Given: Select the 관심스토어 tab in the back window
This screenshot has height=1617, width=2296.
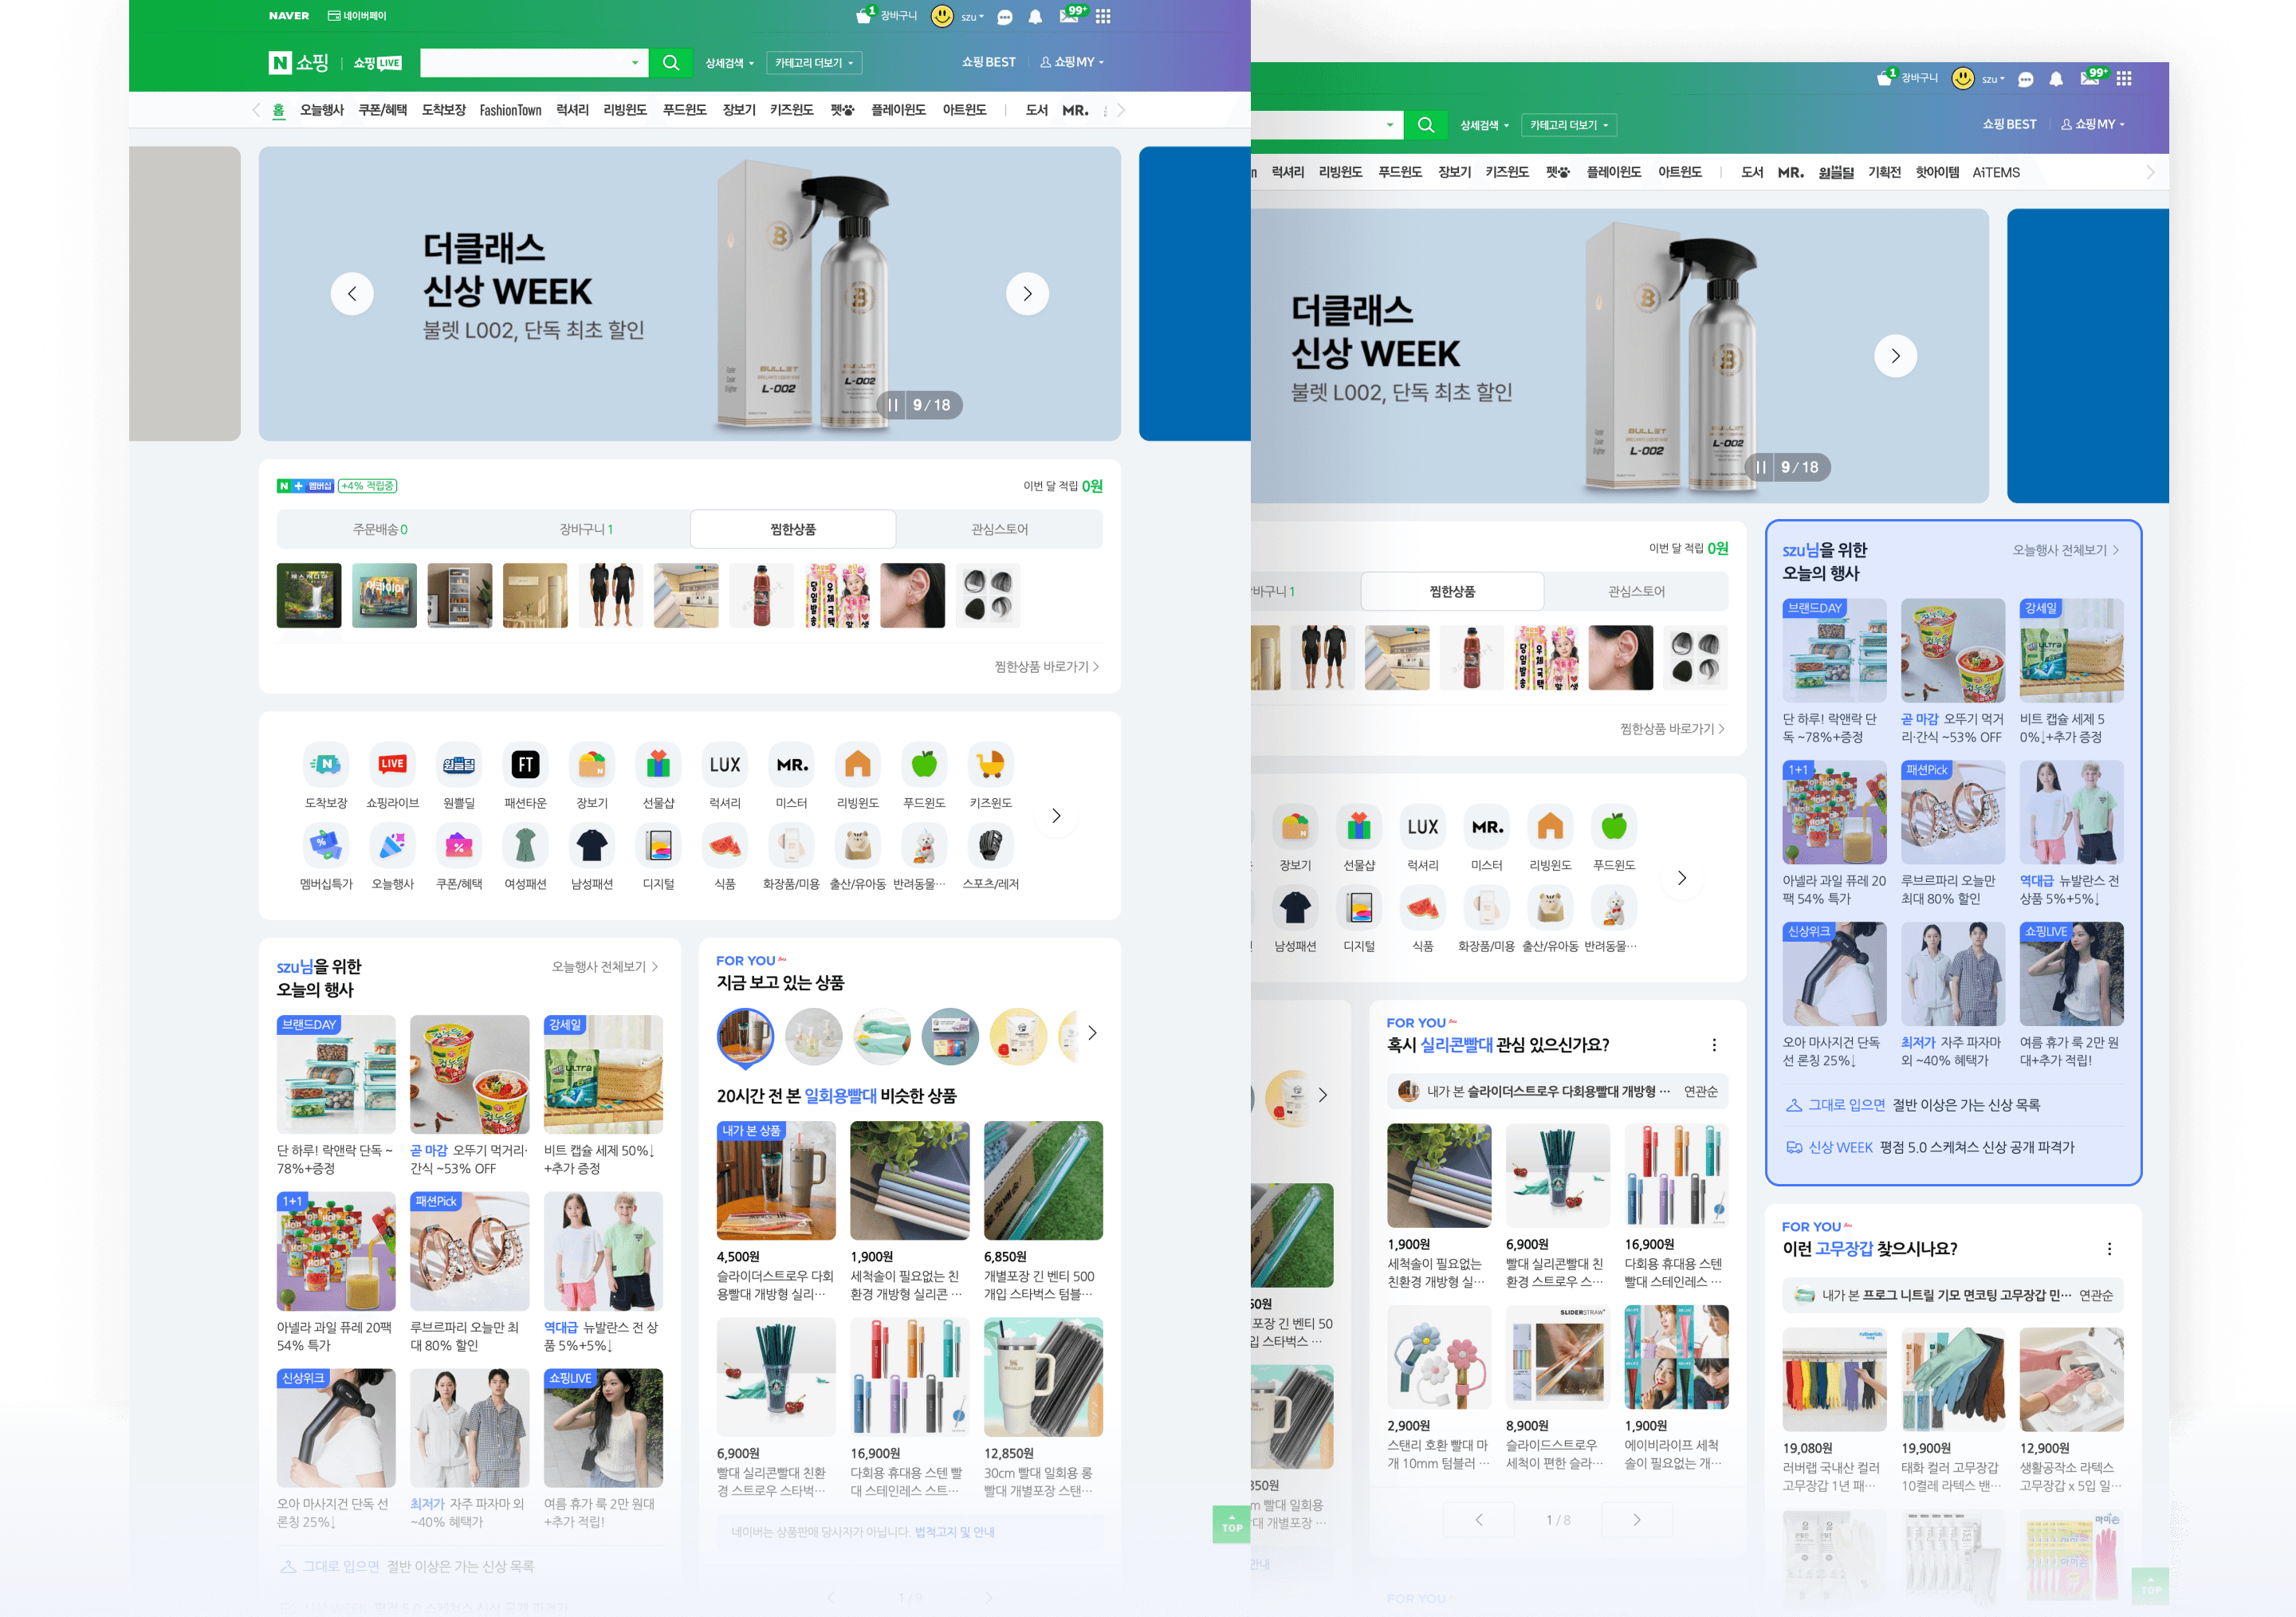Looking at the screenshot, I should pos(1636,591).
